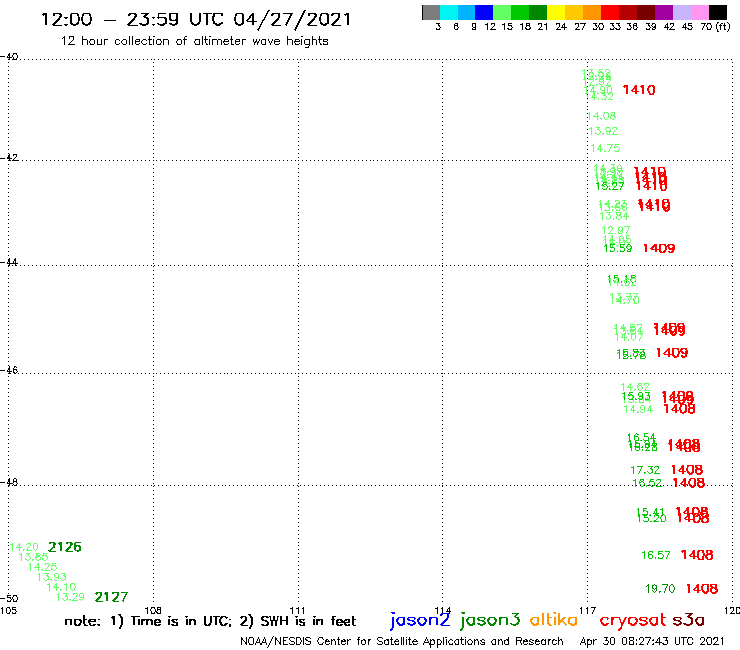Select the yellow swatch in the color scale
Image resolution: width=740 pixels, height=650 pixels.
[x=556, y=12]
